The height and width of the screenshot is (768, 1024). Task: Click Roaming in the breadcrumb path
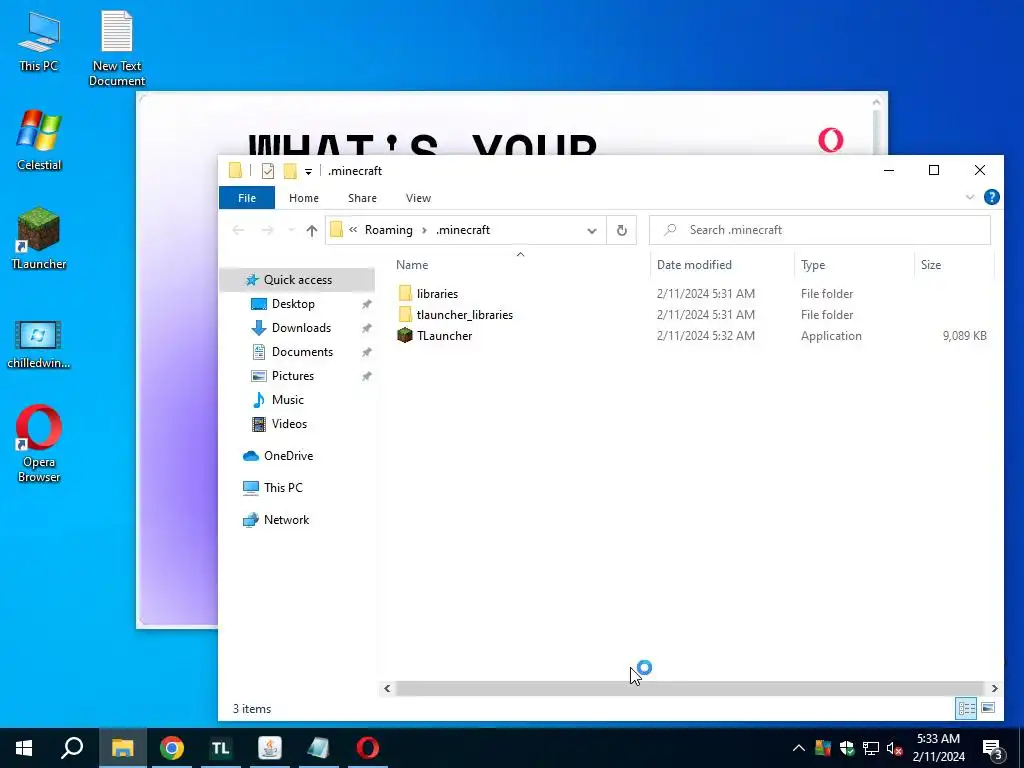pos(389,230)
